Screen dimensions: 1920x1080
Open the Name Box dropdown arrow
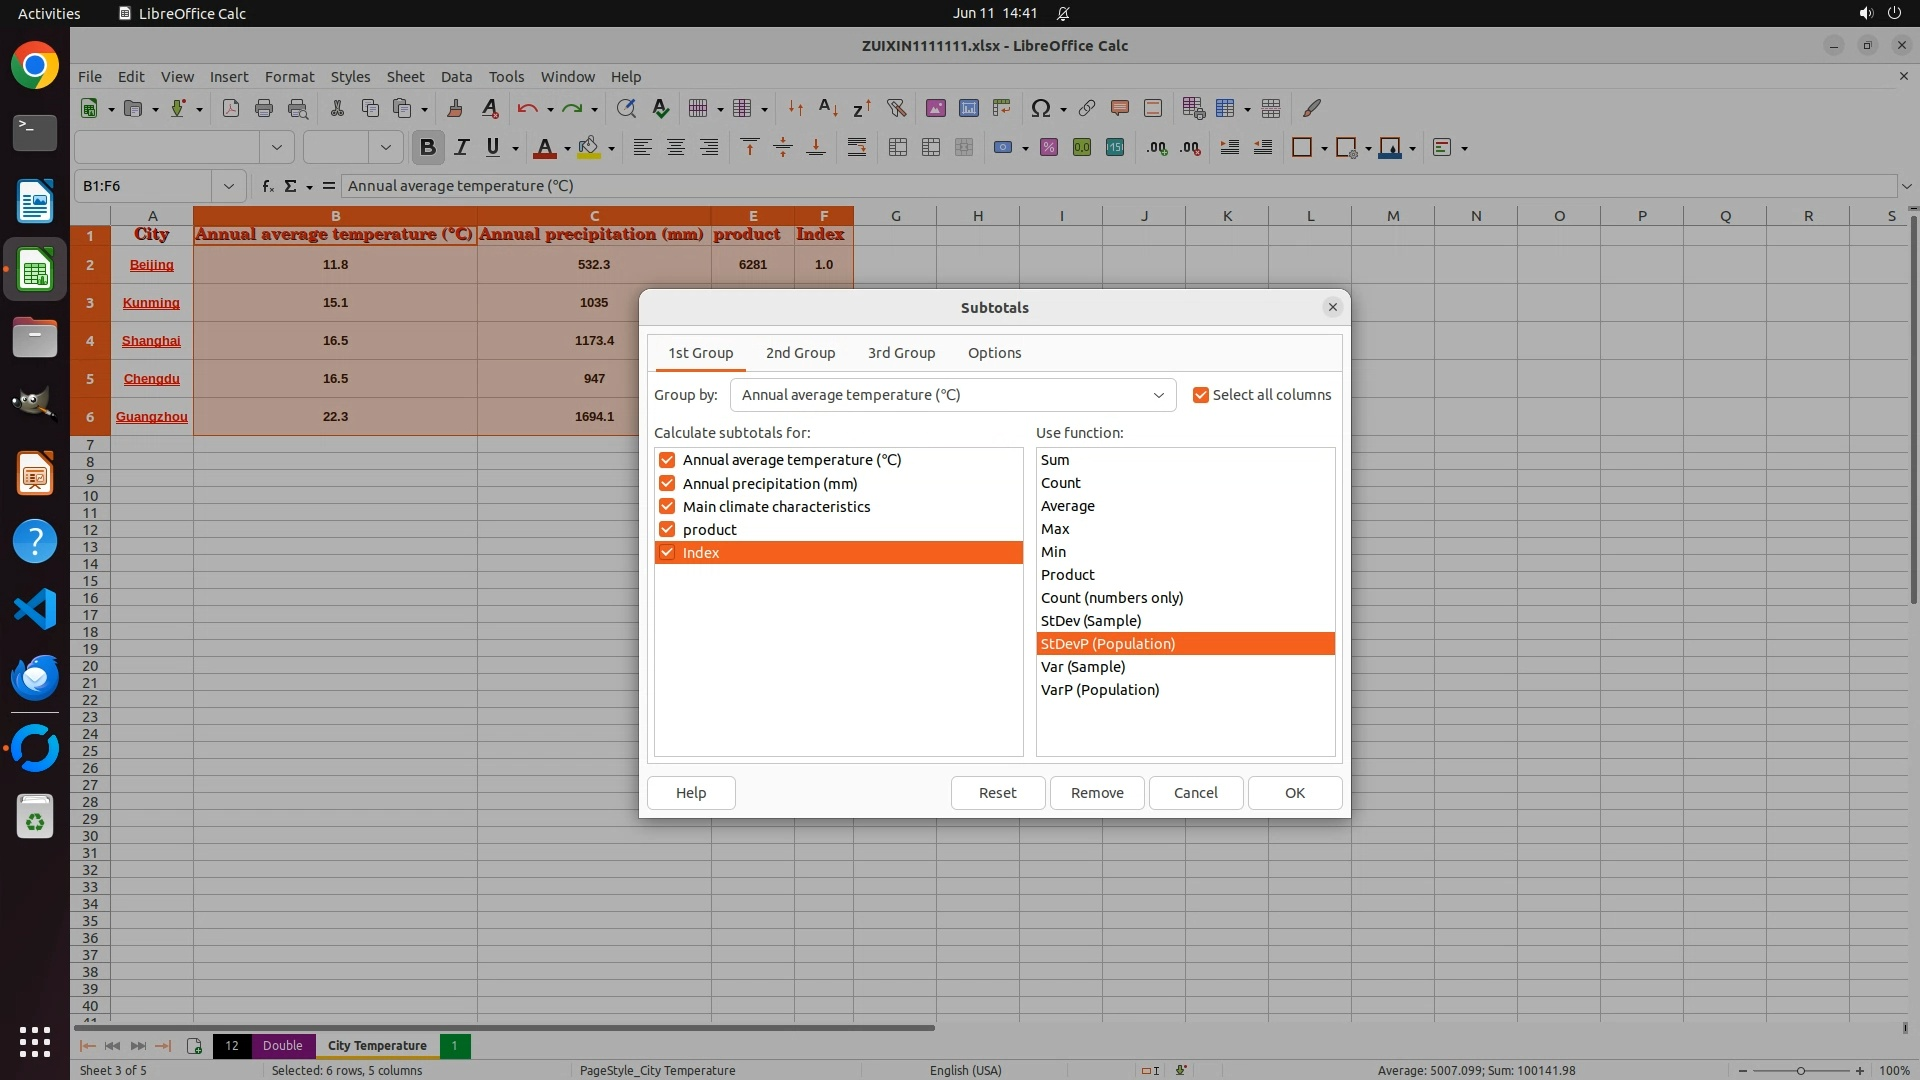228,186
